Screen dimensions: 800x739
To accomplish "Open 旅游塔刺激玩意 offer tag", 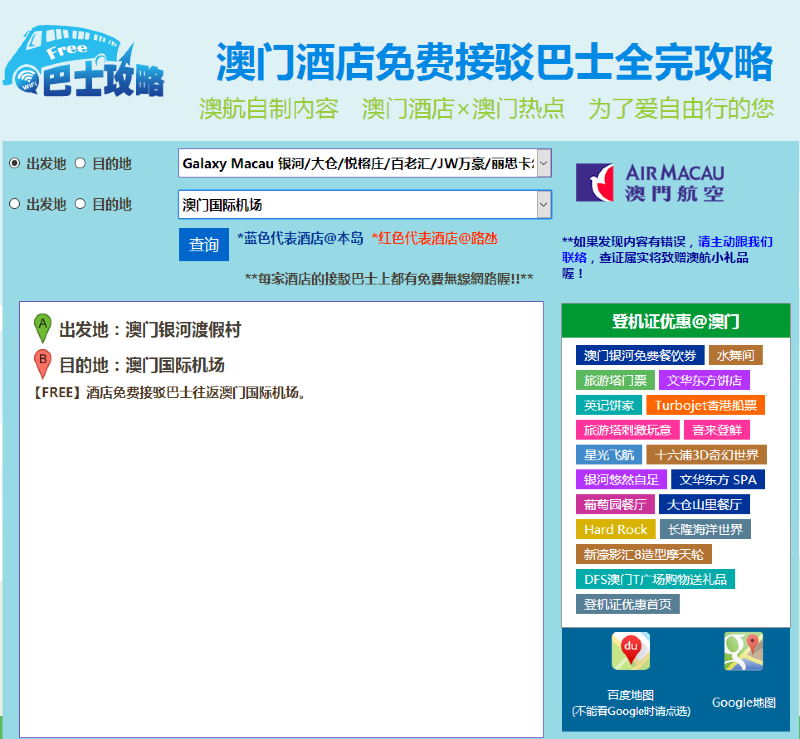I will point(628,430).
